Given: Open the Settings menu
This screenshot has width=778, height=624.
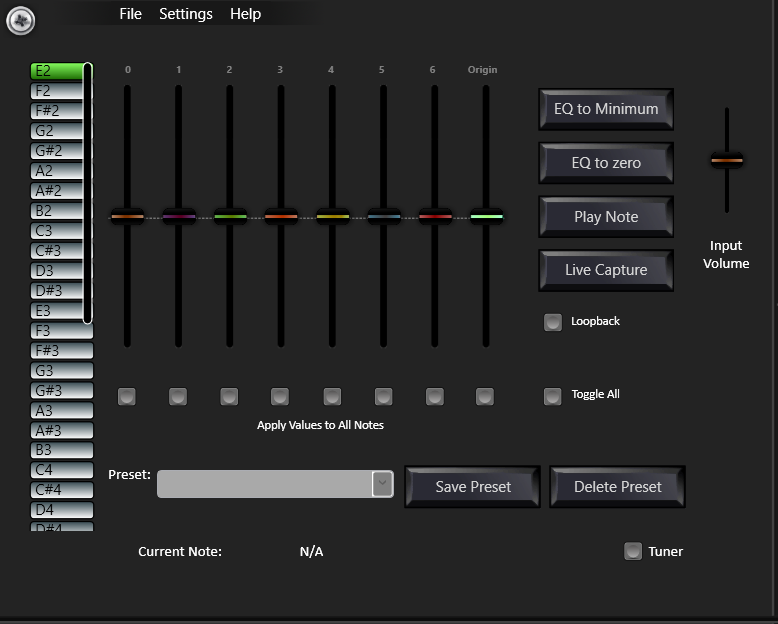Looking at the screenshot, I should (x=186, y=14).
